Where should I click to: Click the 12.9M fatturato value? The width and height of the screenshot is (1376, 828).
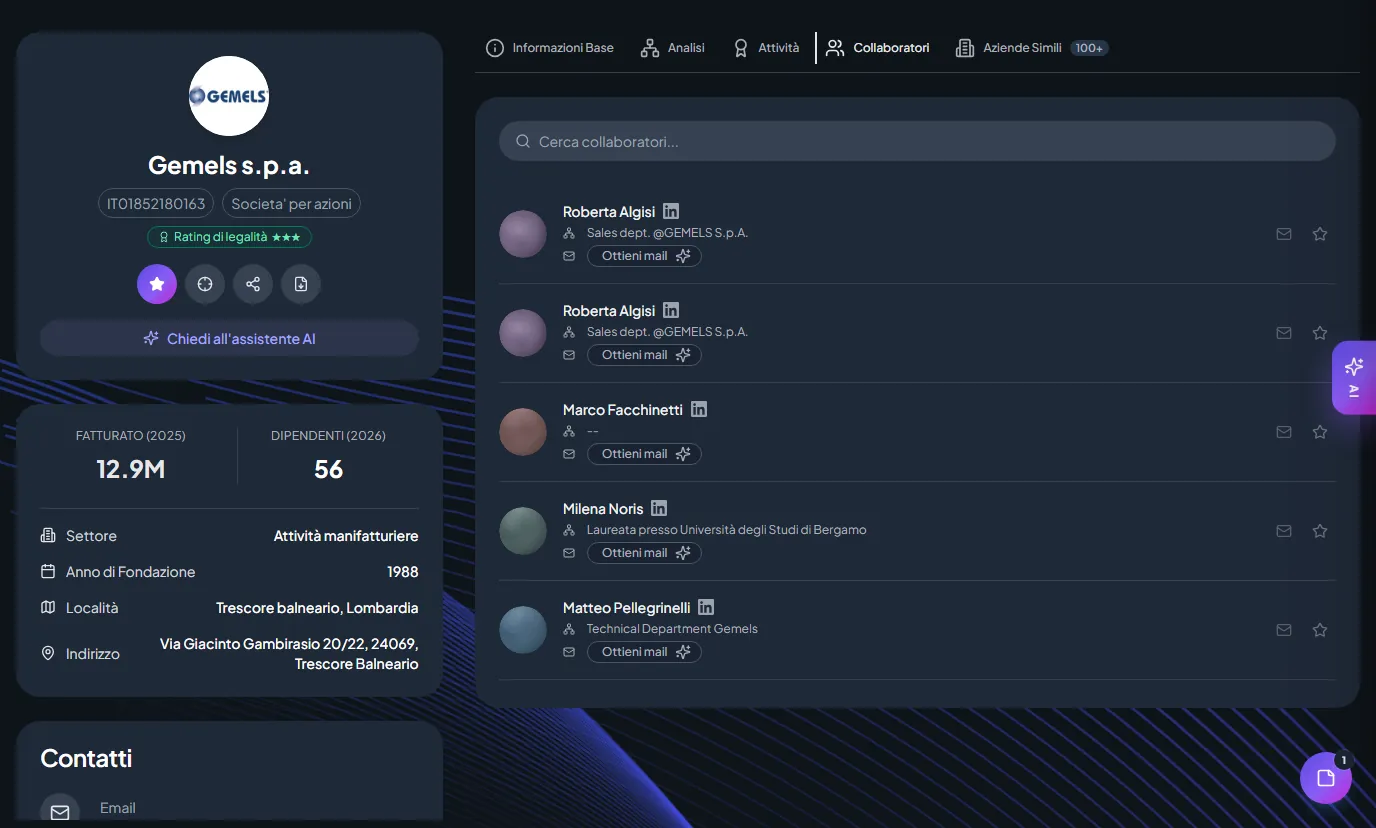click(x=131, y=469)
